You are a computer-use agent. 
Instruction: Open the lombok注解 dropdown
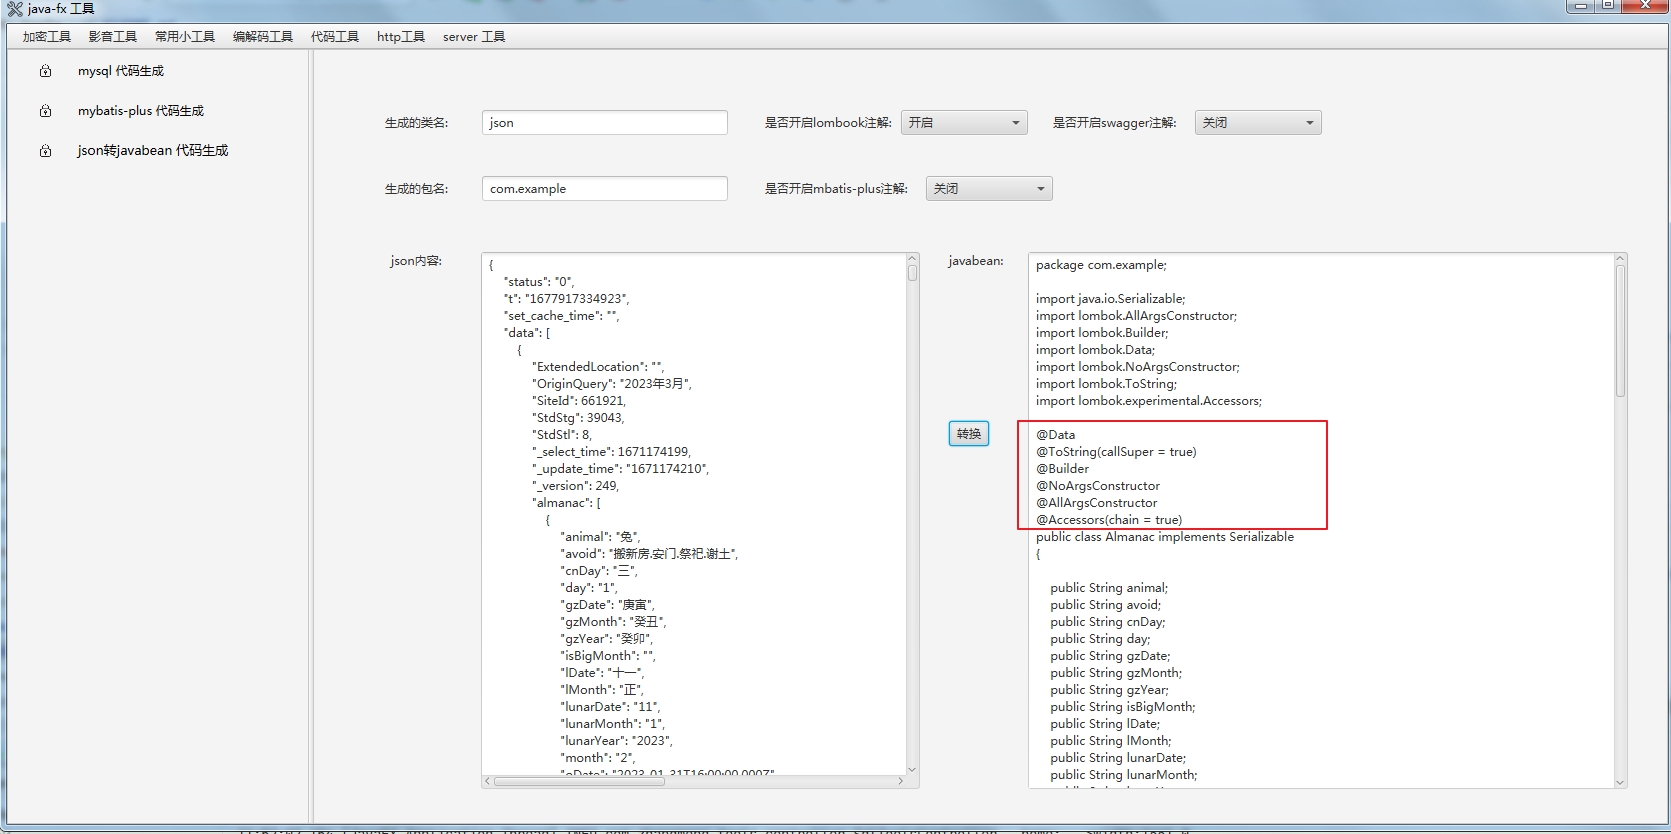click(963, 123)
